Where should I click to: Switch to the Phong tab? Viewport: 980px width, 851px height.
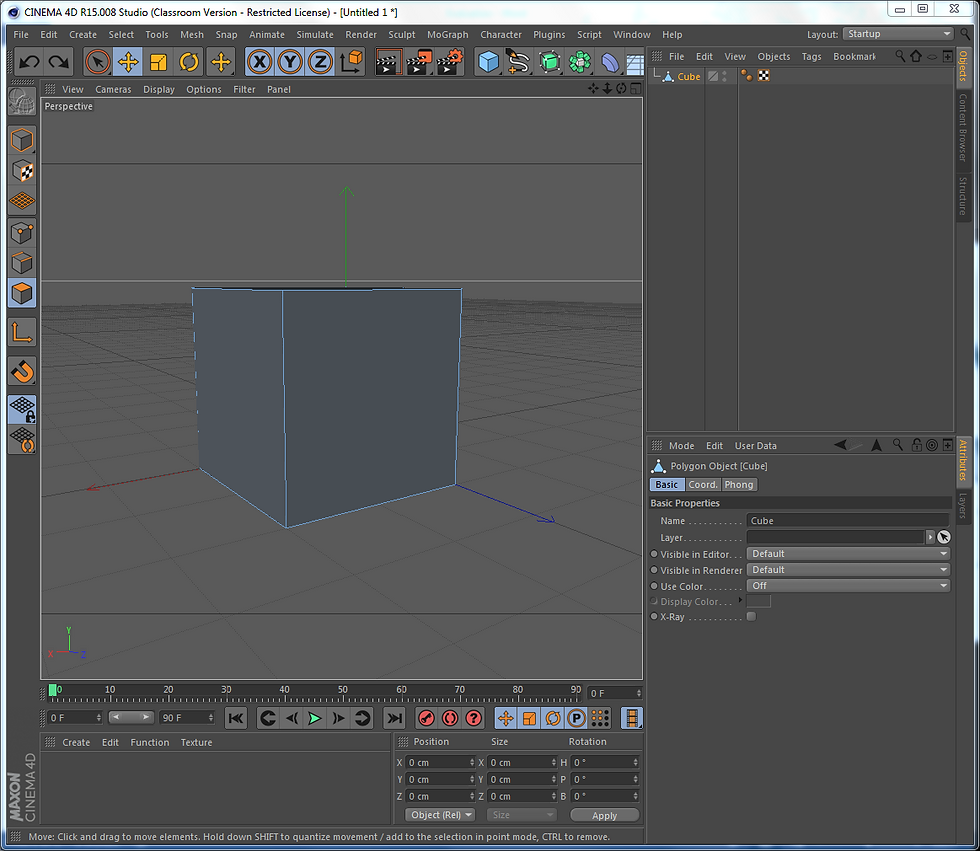(739, 484)
